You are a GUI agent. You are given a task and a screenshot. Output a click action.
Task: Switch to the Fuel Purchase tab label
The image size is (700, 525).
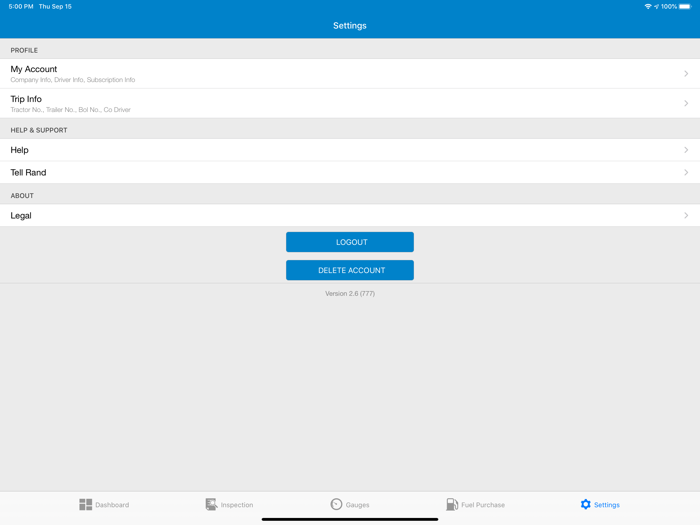tap(483, 505)
